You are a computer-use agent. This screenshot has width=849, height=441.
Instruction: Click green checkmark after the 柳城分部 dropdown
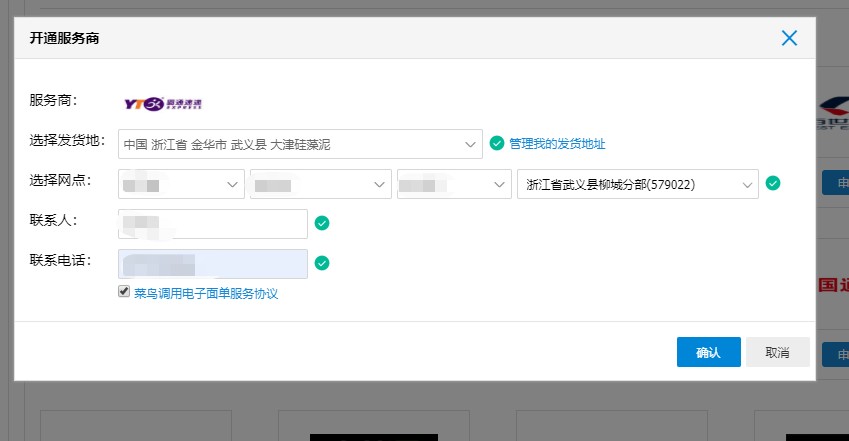tap(773, 183)
